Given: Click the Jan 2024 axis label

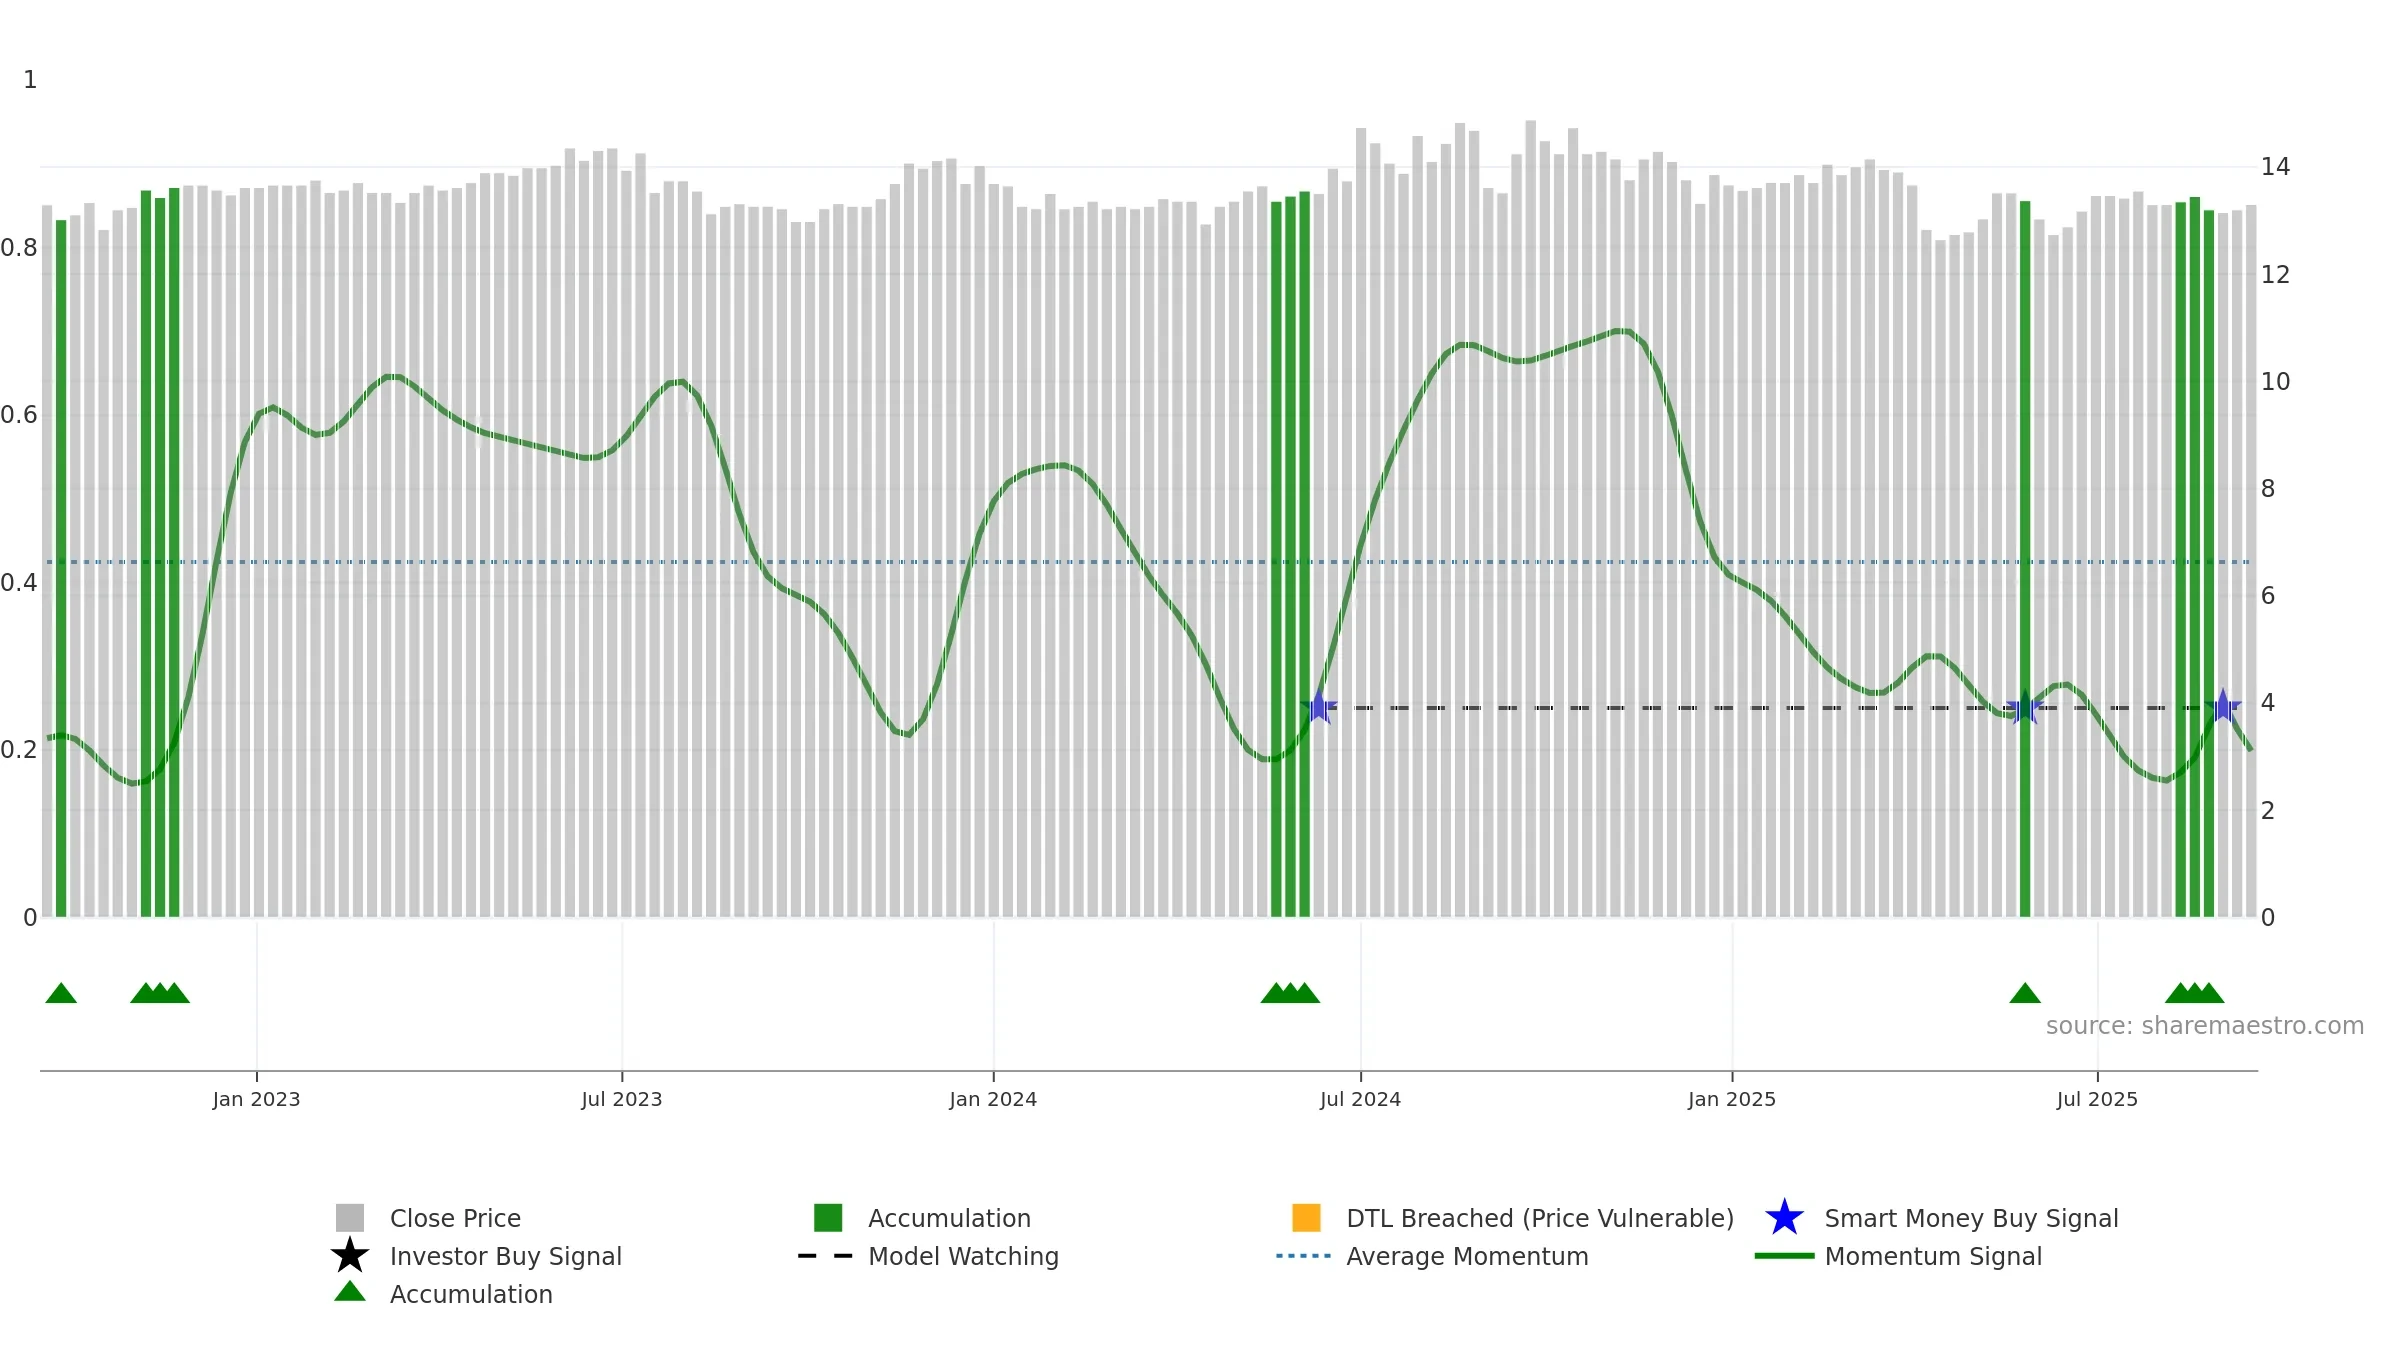Looking at the screenshot, I should coord(993,1100).
